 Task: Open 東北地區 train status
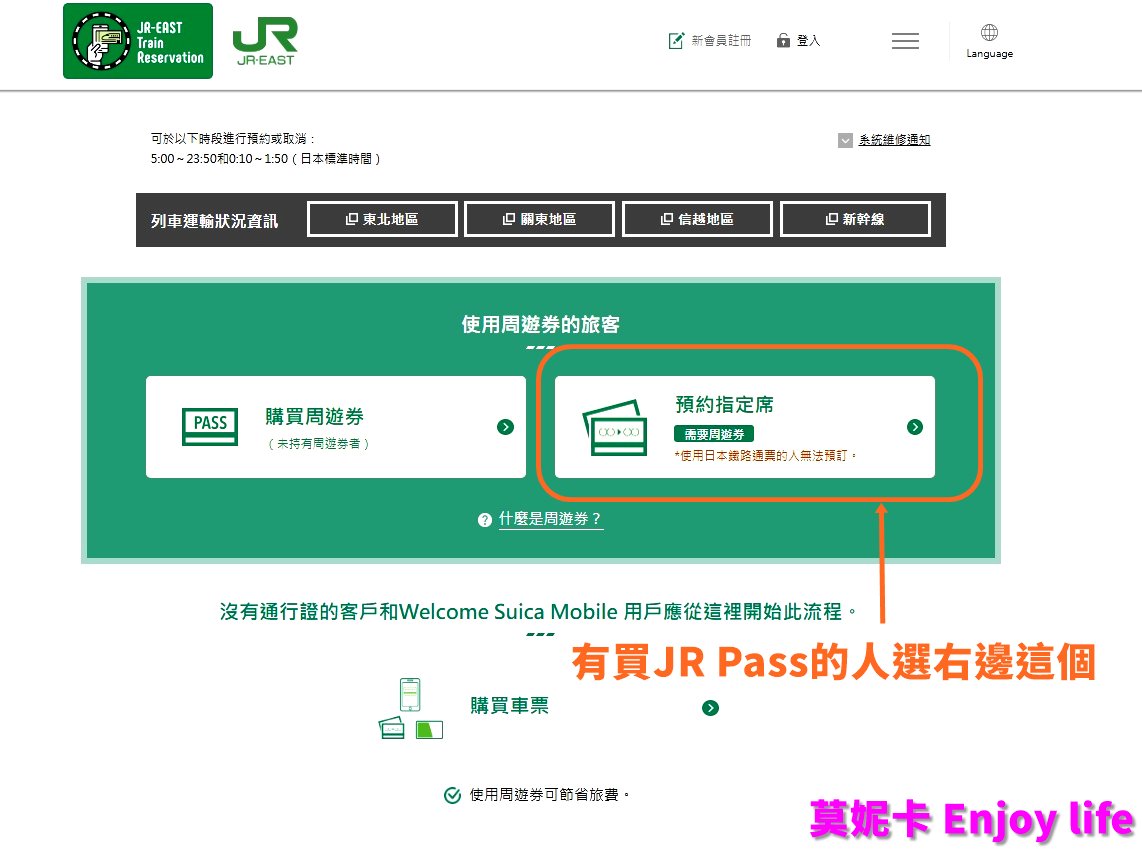pyautogui.click(x=382, y=219)
